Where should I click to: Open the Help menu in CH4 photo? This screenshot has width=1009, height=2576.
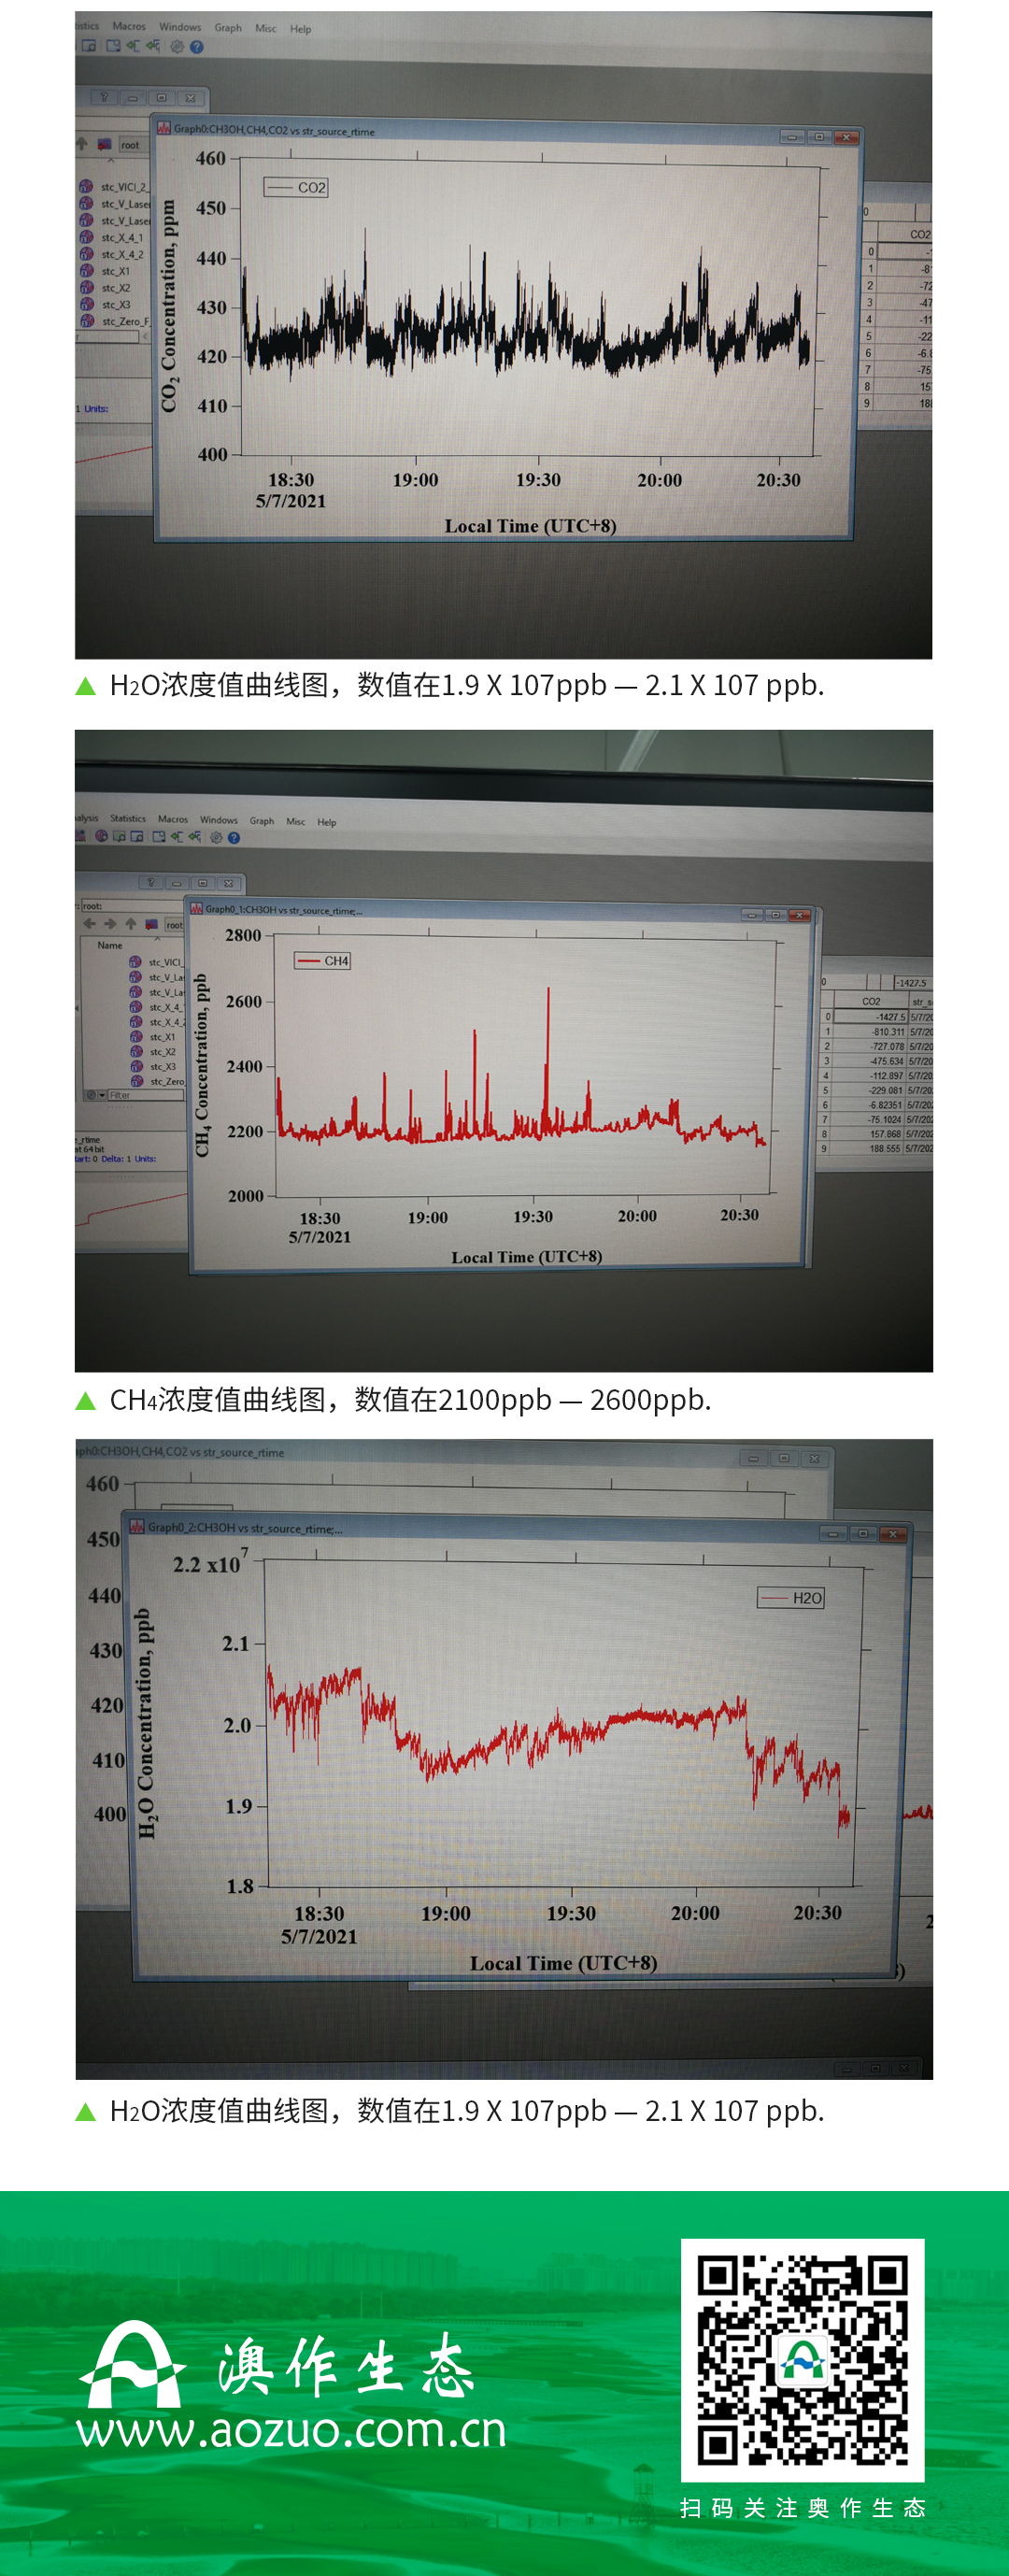[327, 822]
